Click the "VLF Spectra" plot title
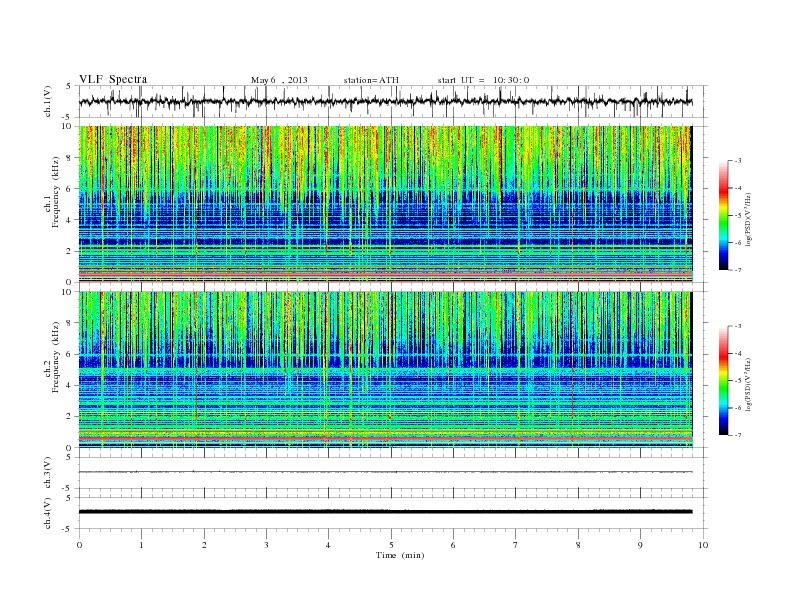The height and width of the screenshot is (612, 792). tap(113, 79)
